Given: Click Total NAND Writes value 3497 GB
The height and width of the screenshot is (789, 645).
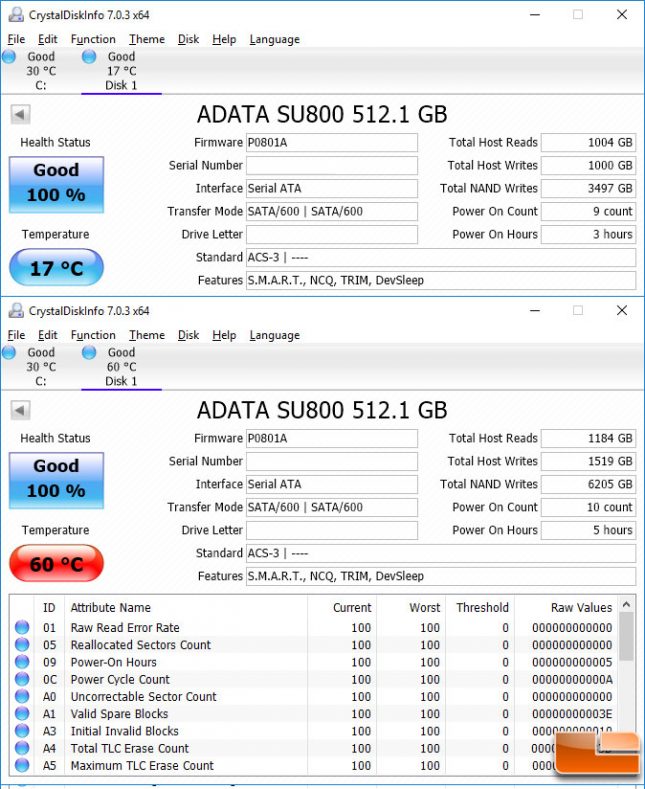Looking at the screenshot, I should tap(588, 189).
